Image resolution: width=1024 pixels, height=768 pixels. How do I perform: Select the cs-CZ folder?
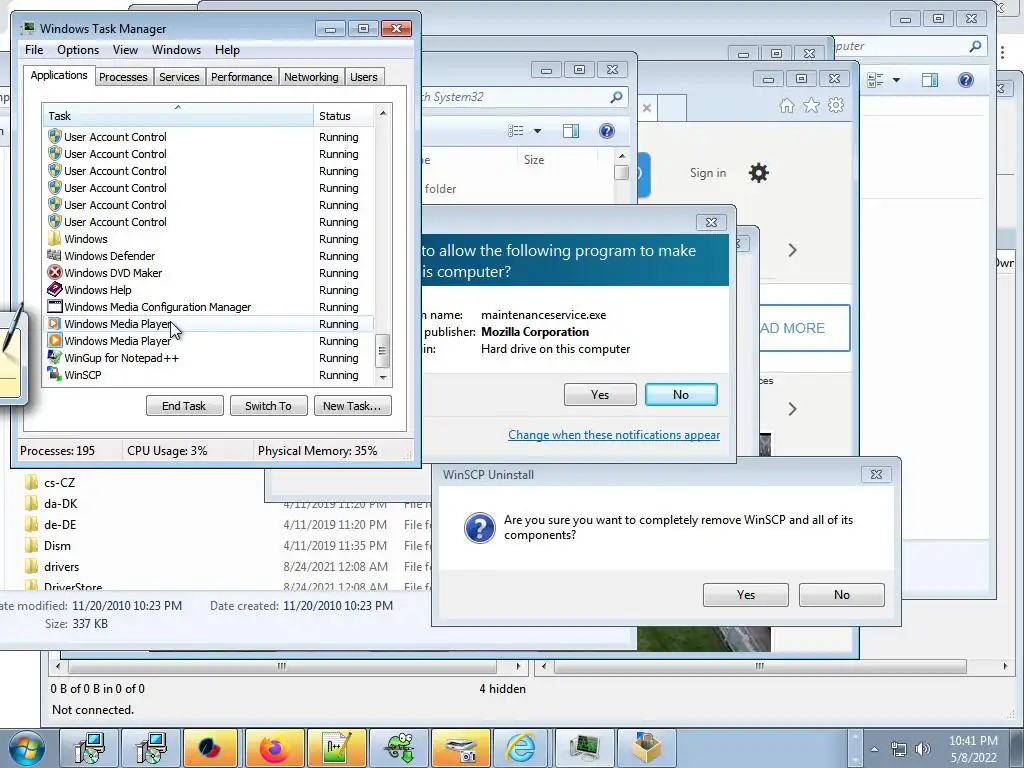pyautogui.click(x=59, y=483)
